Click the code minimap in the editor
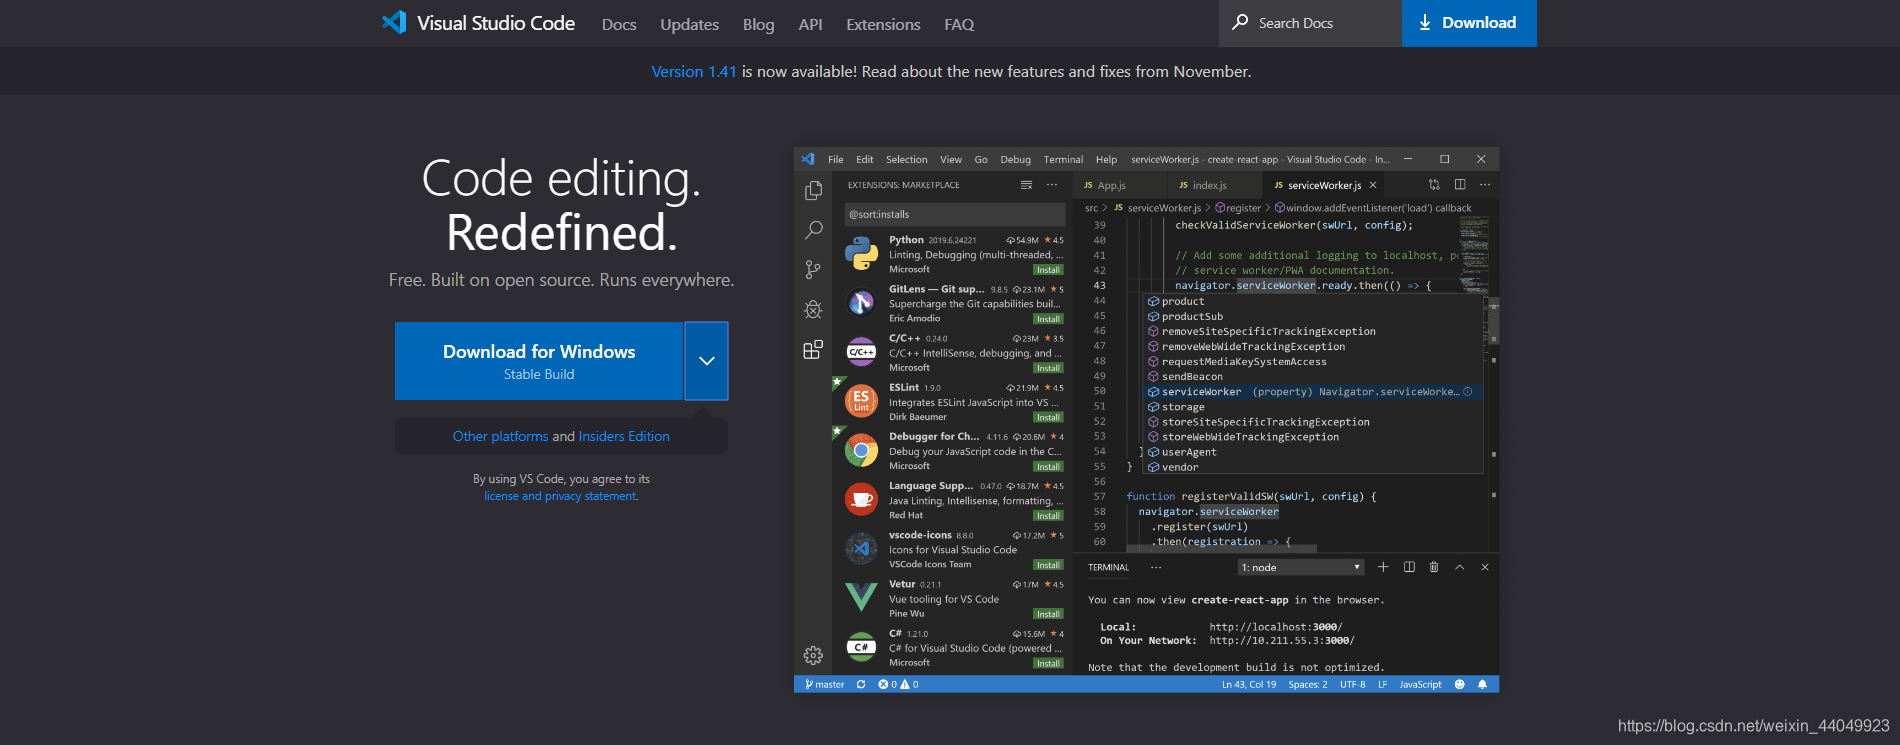 [1474, 254]
